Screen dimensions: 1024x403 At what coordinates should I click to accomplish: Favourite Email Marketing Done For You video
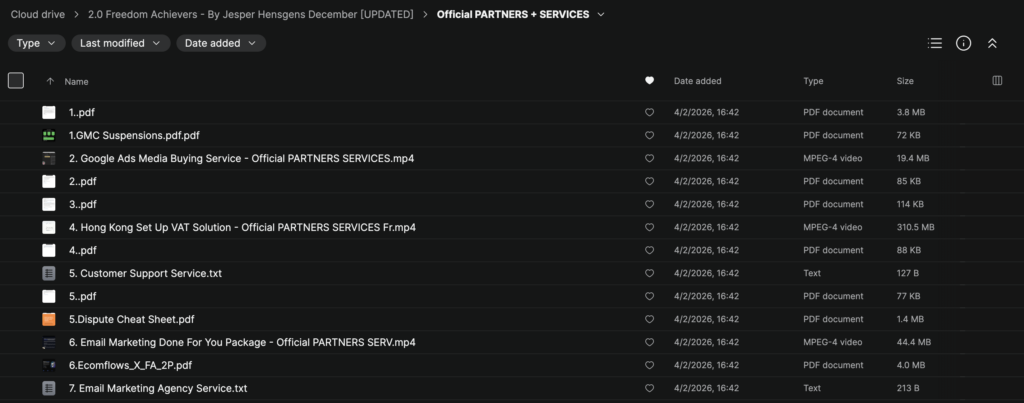649,342
